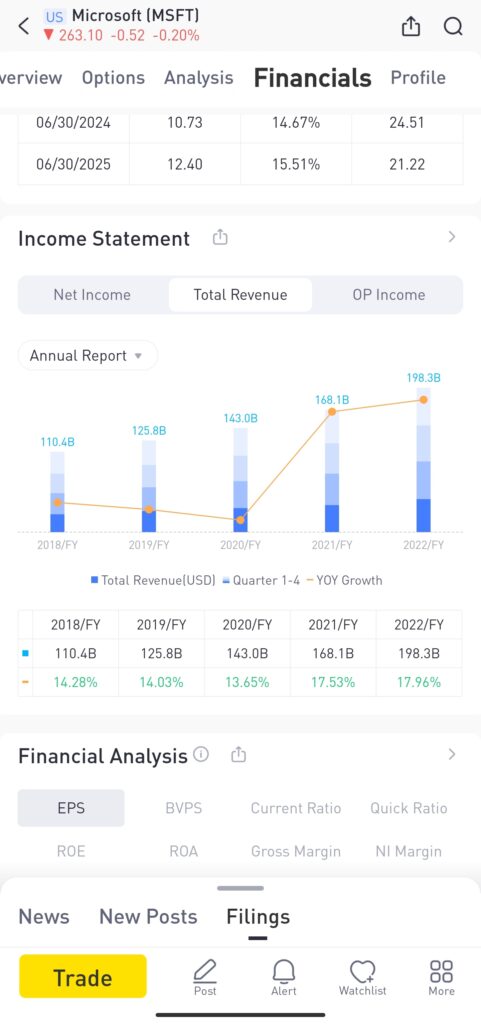Pull up the bottom sheet handle
The image size is (481, 1024).
click(240, 888)
